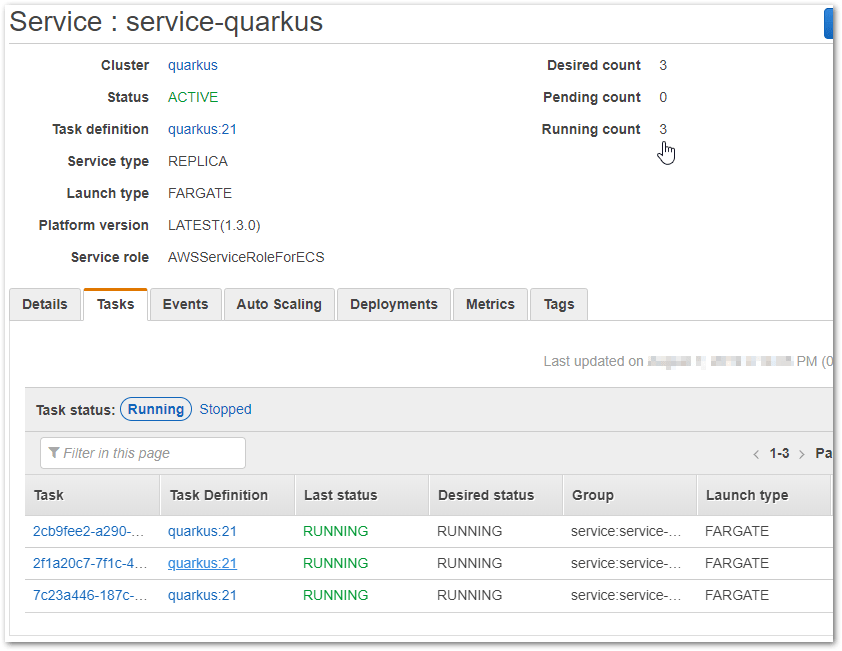Image resolution: width=842 pixels, height=651 pixels.
Task: Go to previous page of tasks
Action: click(x=756, y=453)
